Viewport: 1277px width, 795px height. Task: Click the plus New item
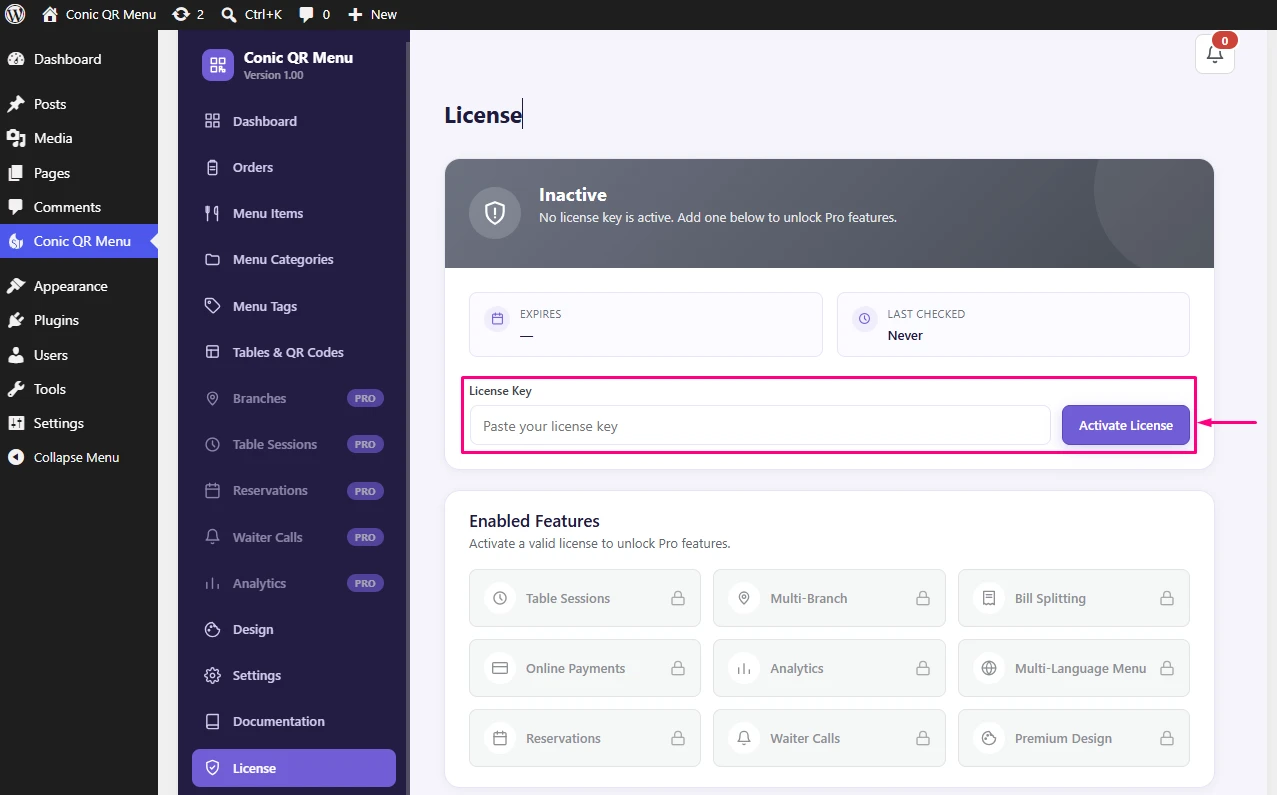pos(372,14)
